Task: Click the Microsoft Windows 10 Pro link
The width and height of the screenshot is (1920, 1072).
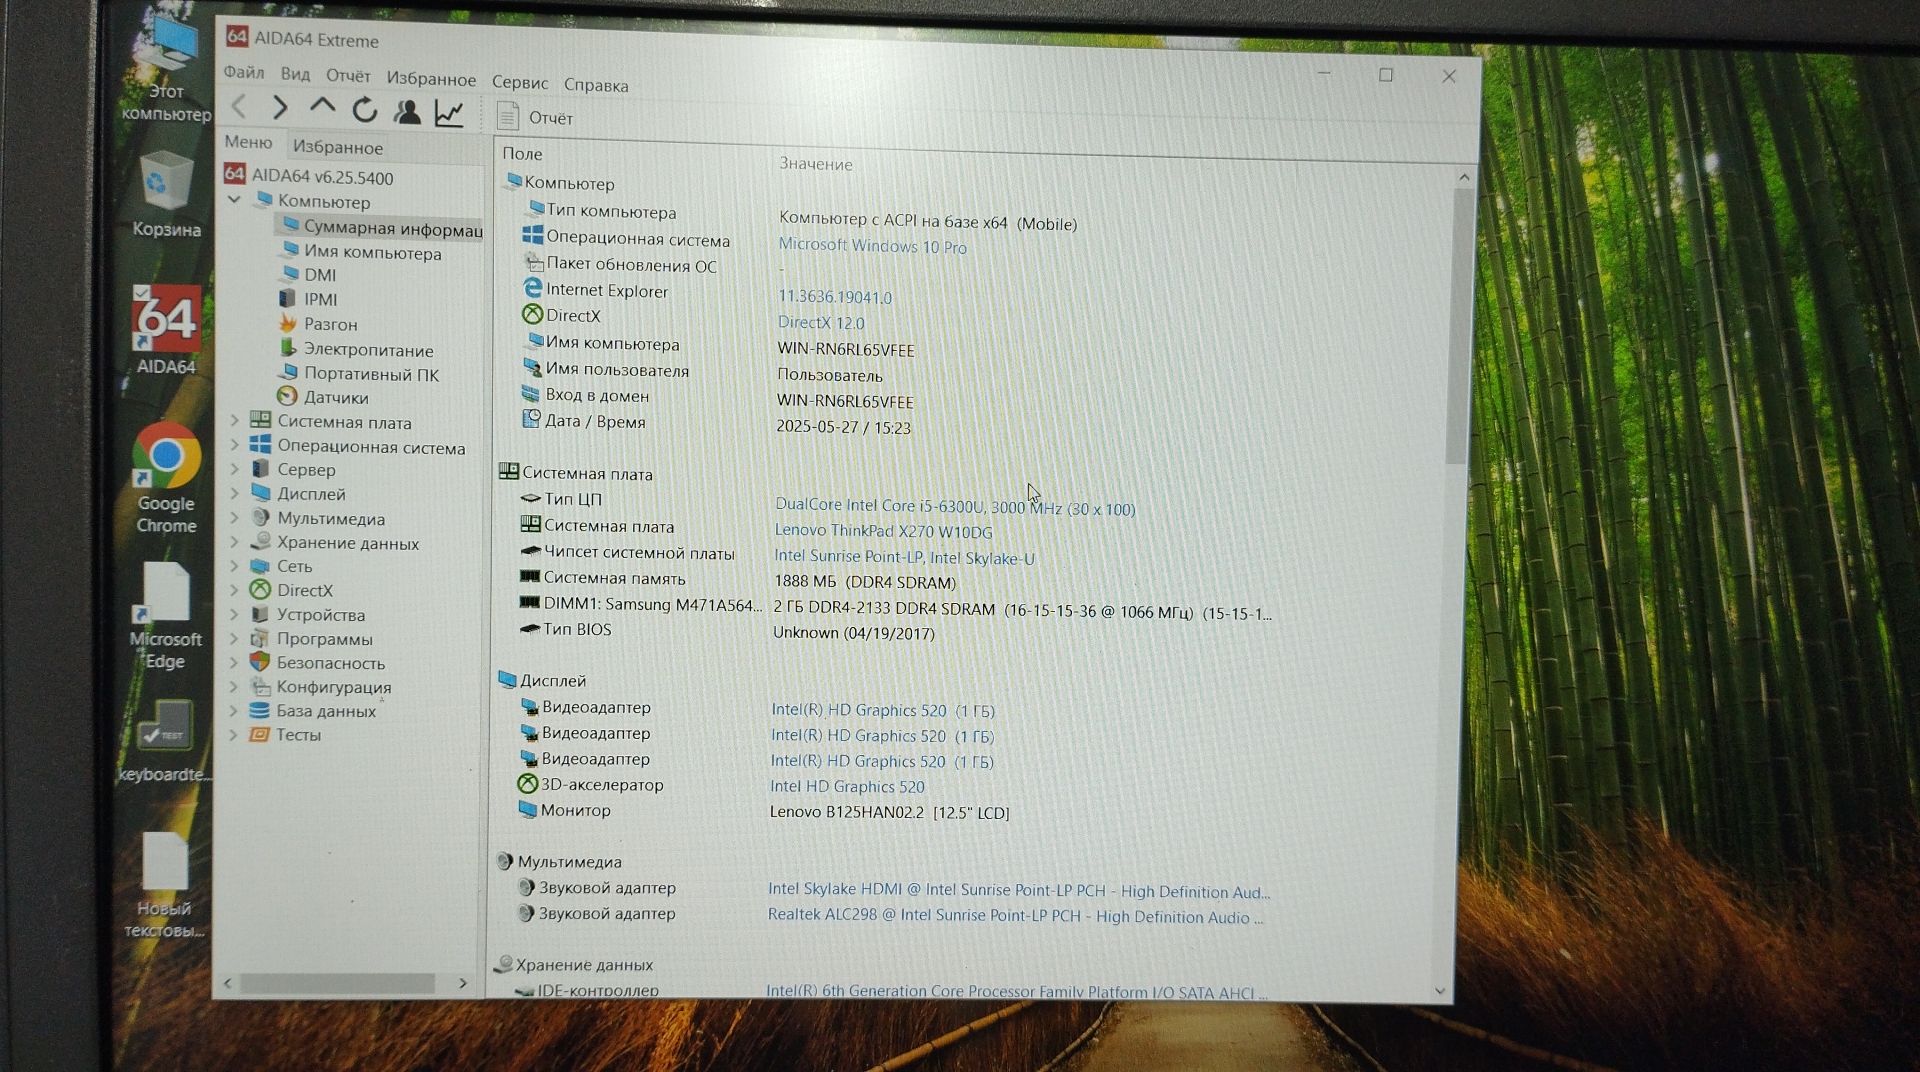Action: (x=872, y=246)
